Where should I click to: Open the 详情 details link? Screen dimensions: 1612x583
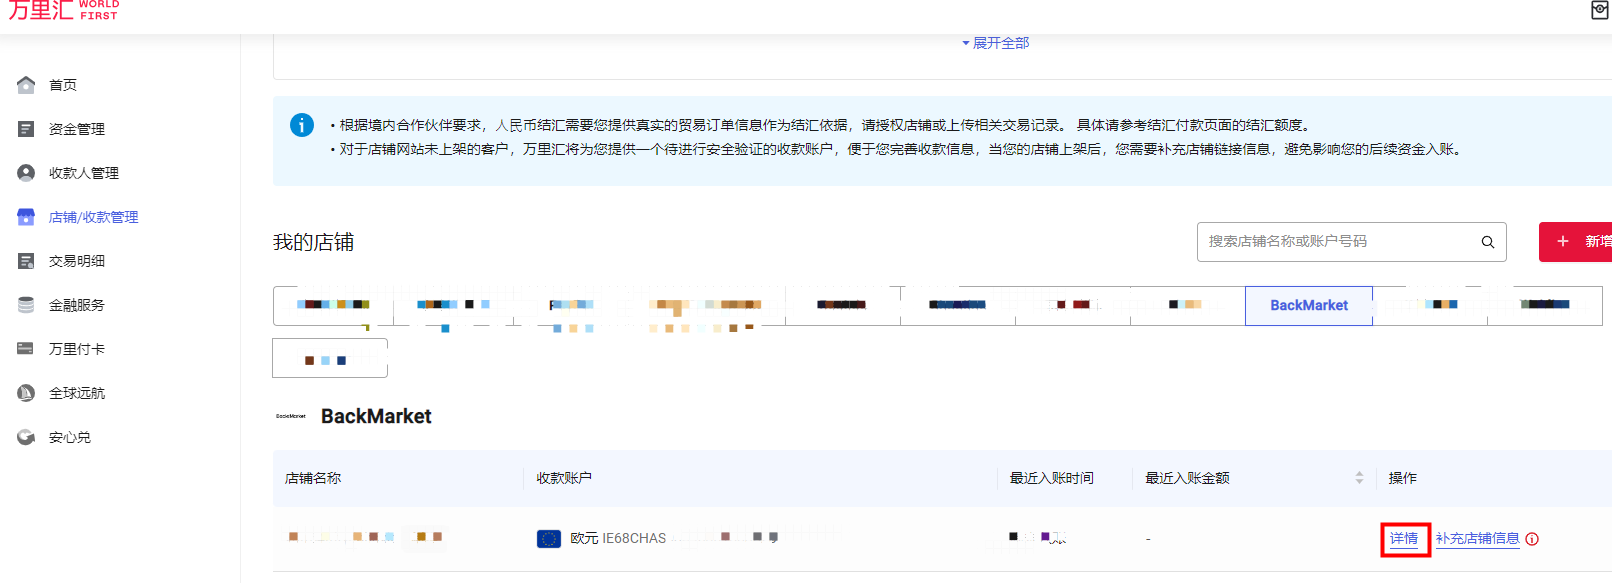1404,539
